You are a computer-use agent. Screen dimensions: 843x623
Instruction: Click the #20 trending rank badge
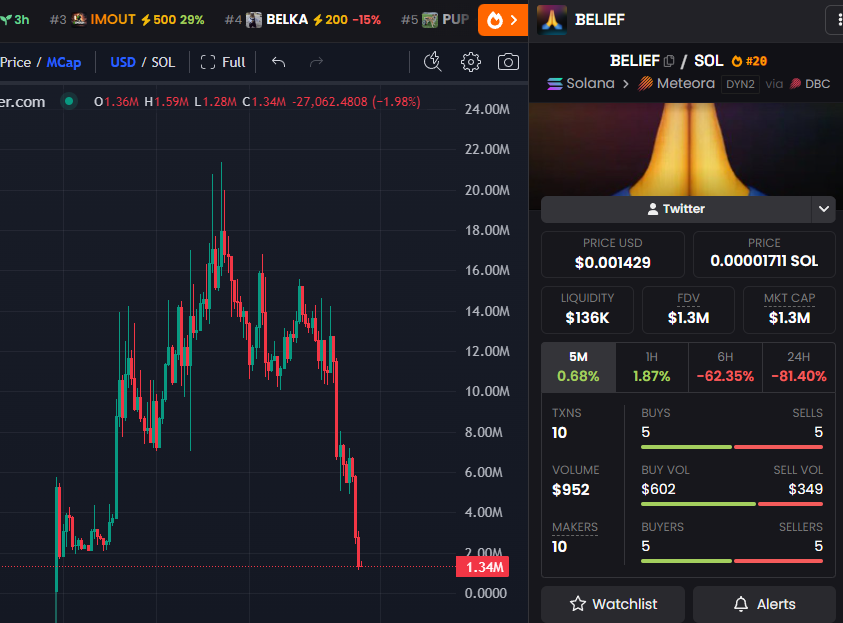point(749,61)
